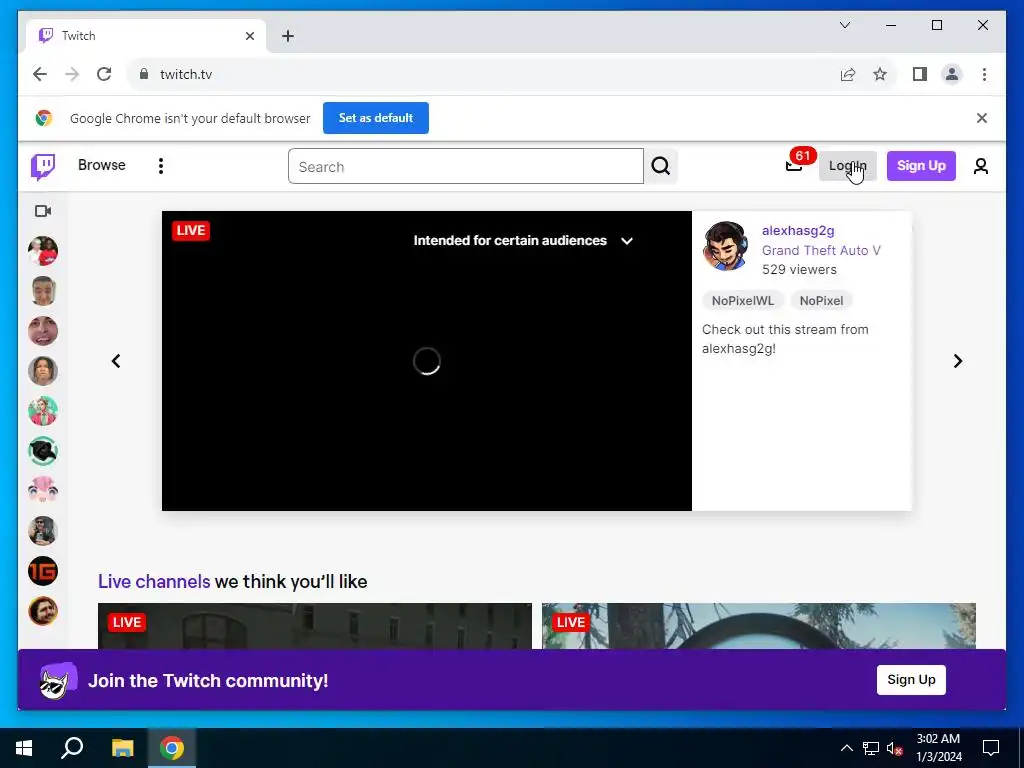Screen dimensions: 1024x768
Task: Select the Twitch tab
Action: tap(146, 36)
